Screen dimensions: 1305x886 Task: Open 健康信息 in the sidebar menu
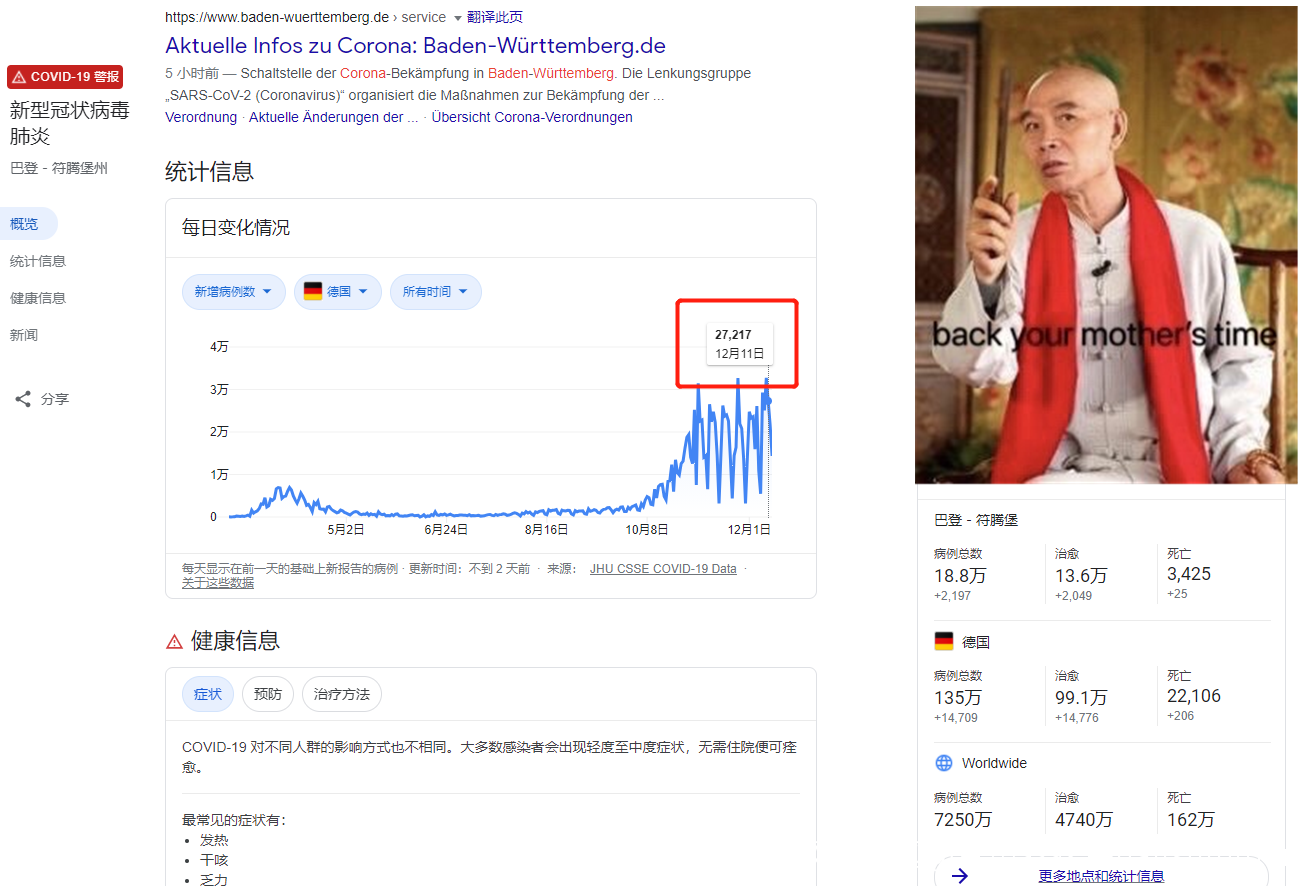[x=38, y=298]
